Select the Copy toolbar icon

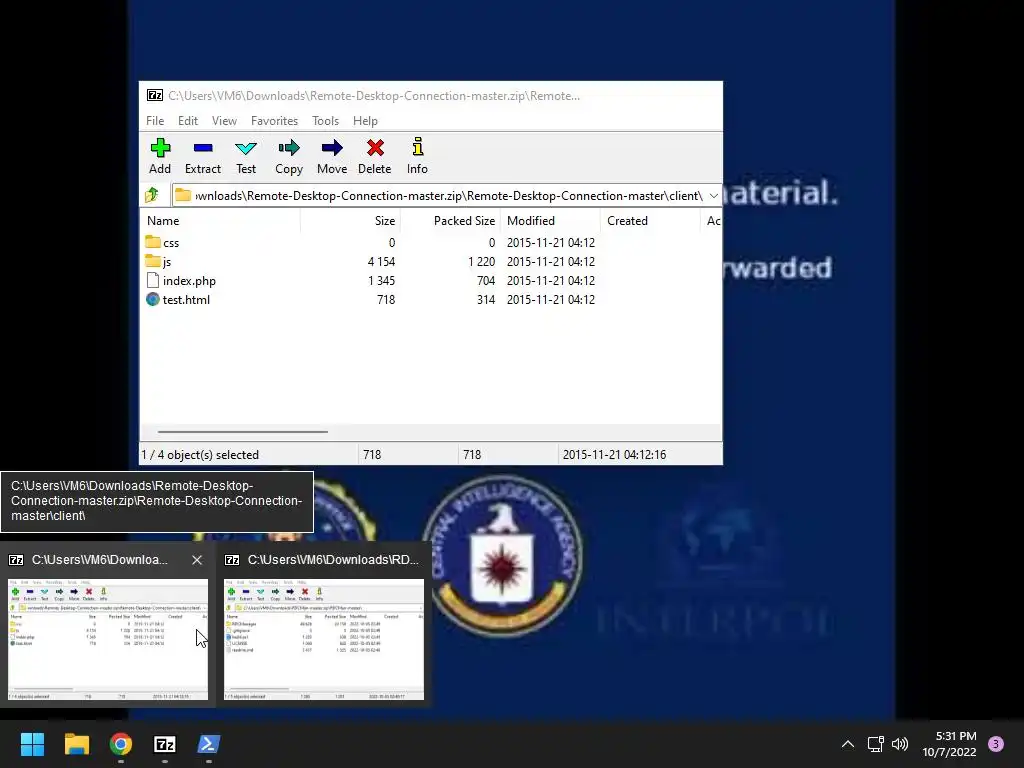(289, 148)
